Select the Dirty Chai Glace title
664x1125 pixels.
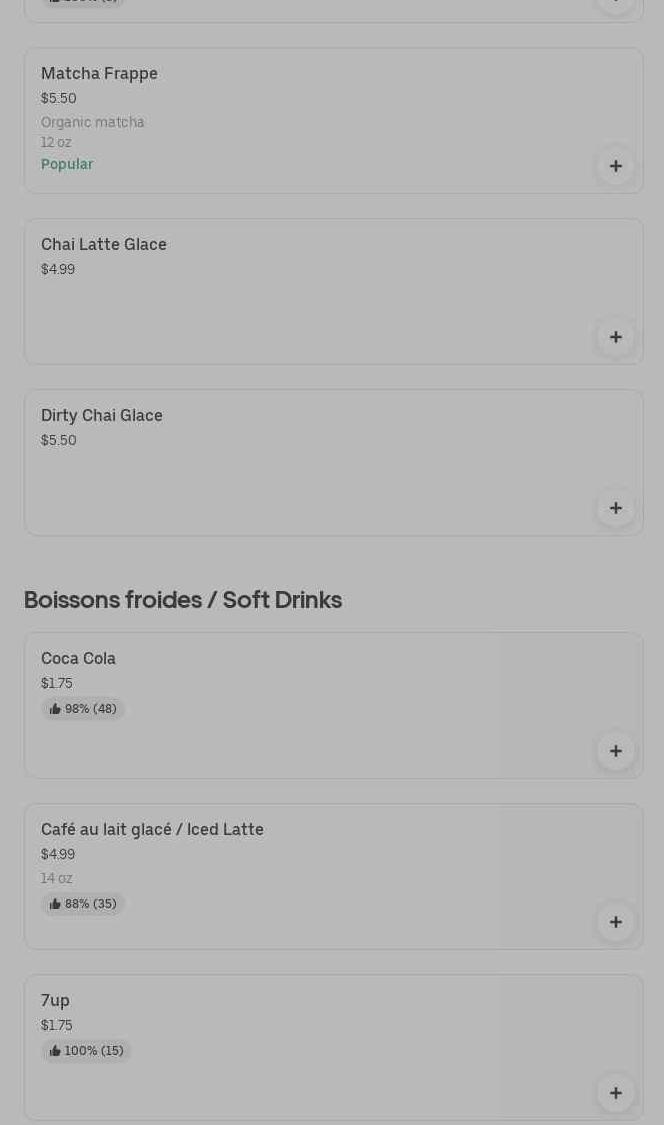click(x=102, y=415)
